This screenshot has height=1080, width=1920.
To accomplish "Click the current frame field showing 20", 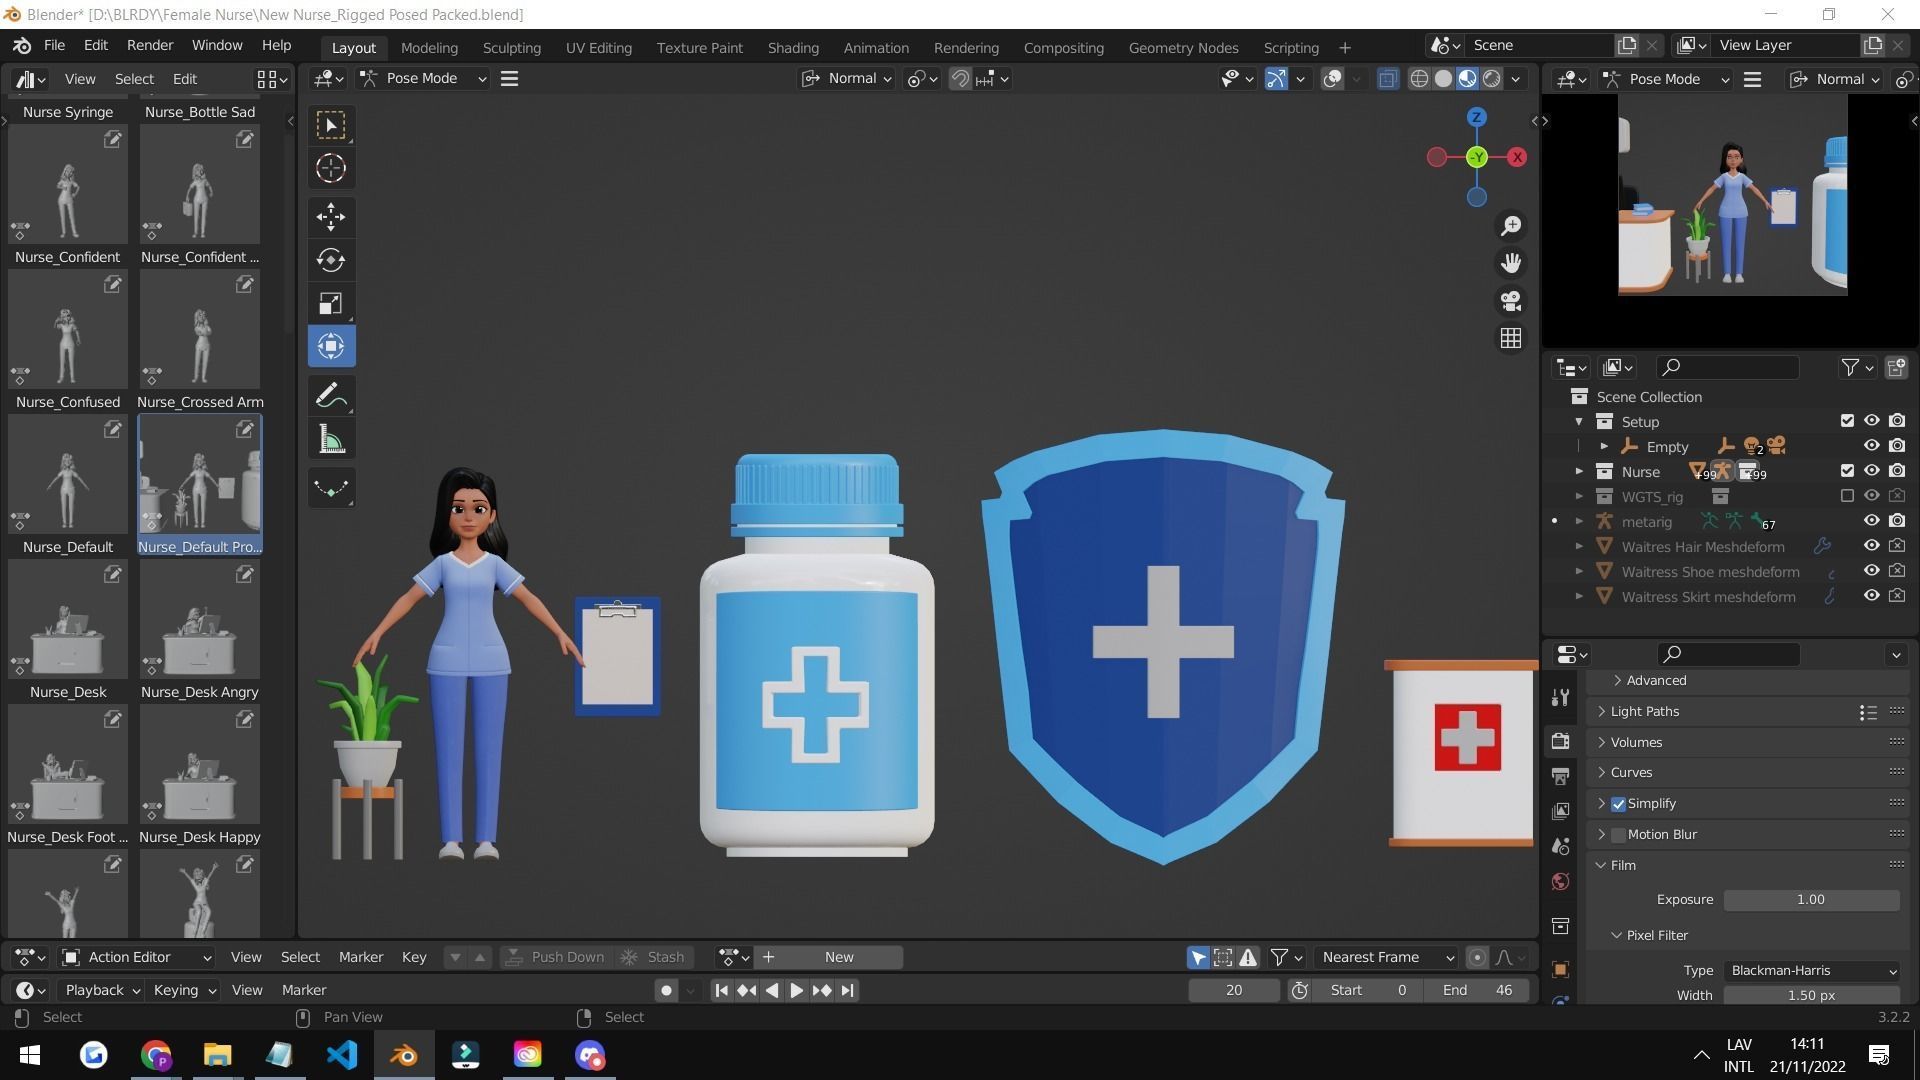I will point(1234,990).
